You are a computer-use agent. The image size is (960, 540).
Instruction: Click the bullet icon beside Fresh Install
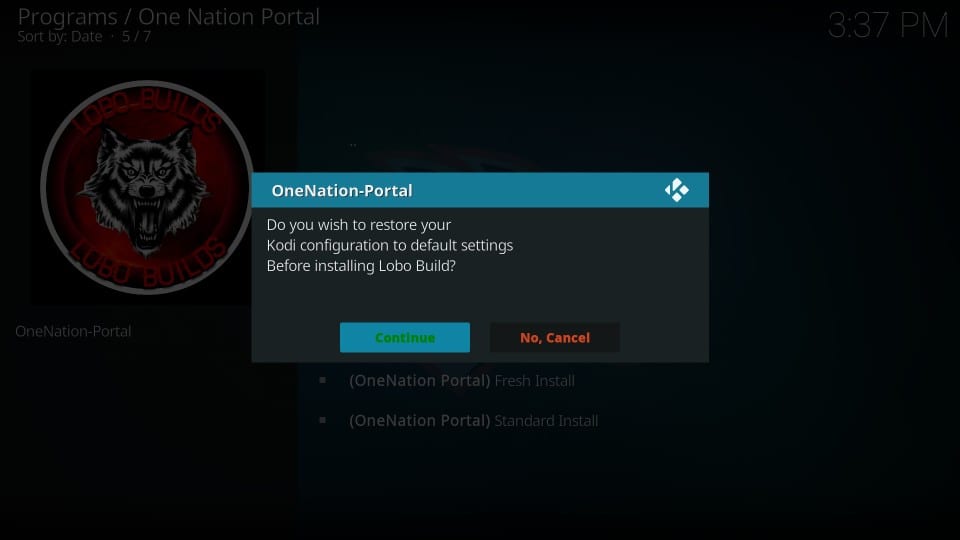point(323,380)
